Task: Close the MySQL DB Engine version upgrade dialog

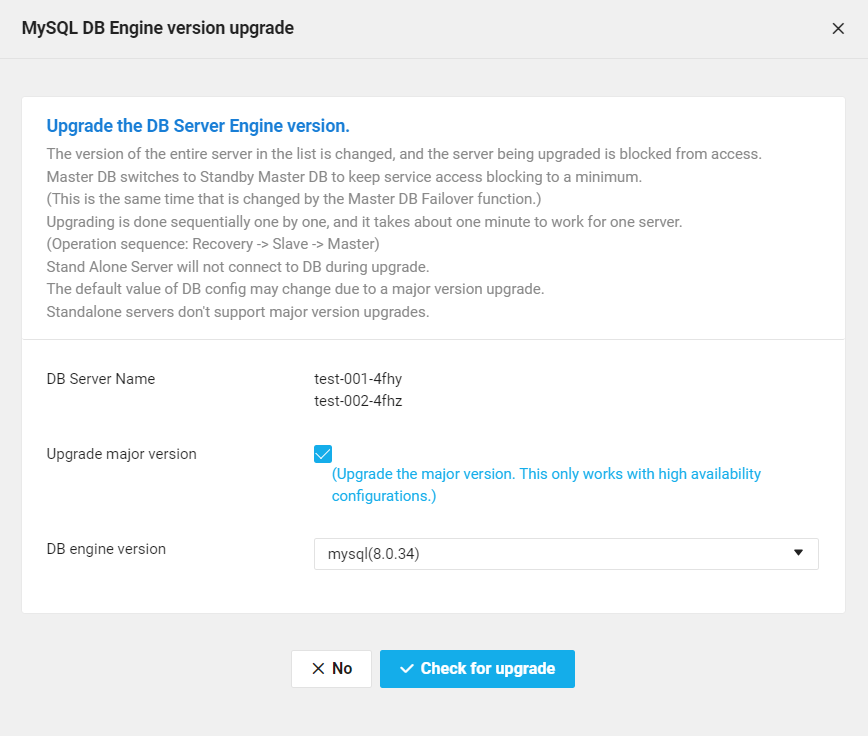Action: (838, 29)
